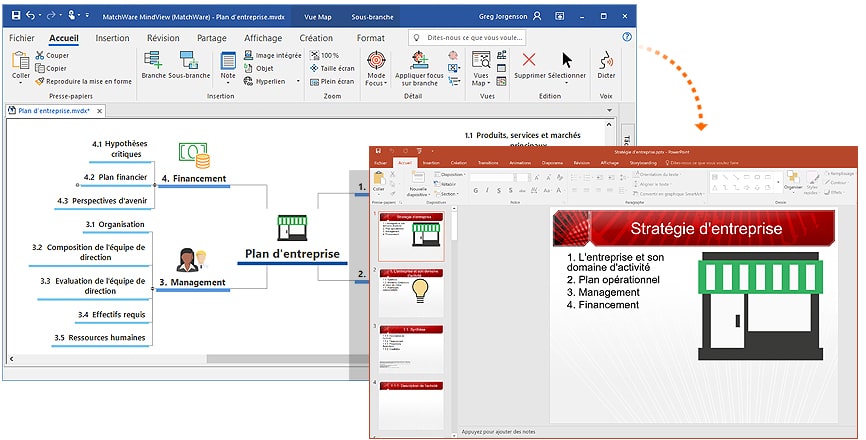Click the Dites-nous search box in MindView
866x440 pixels.
467,38
